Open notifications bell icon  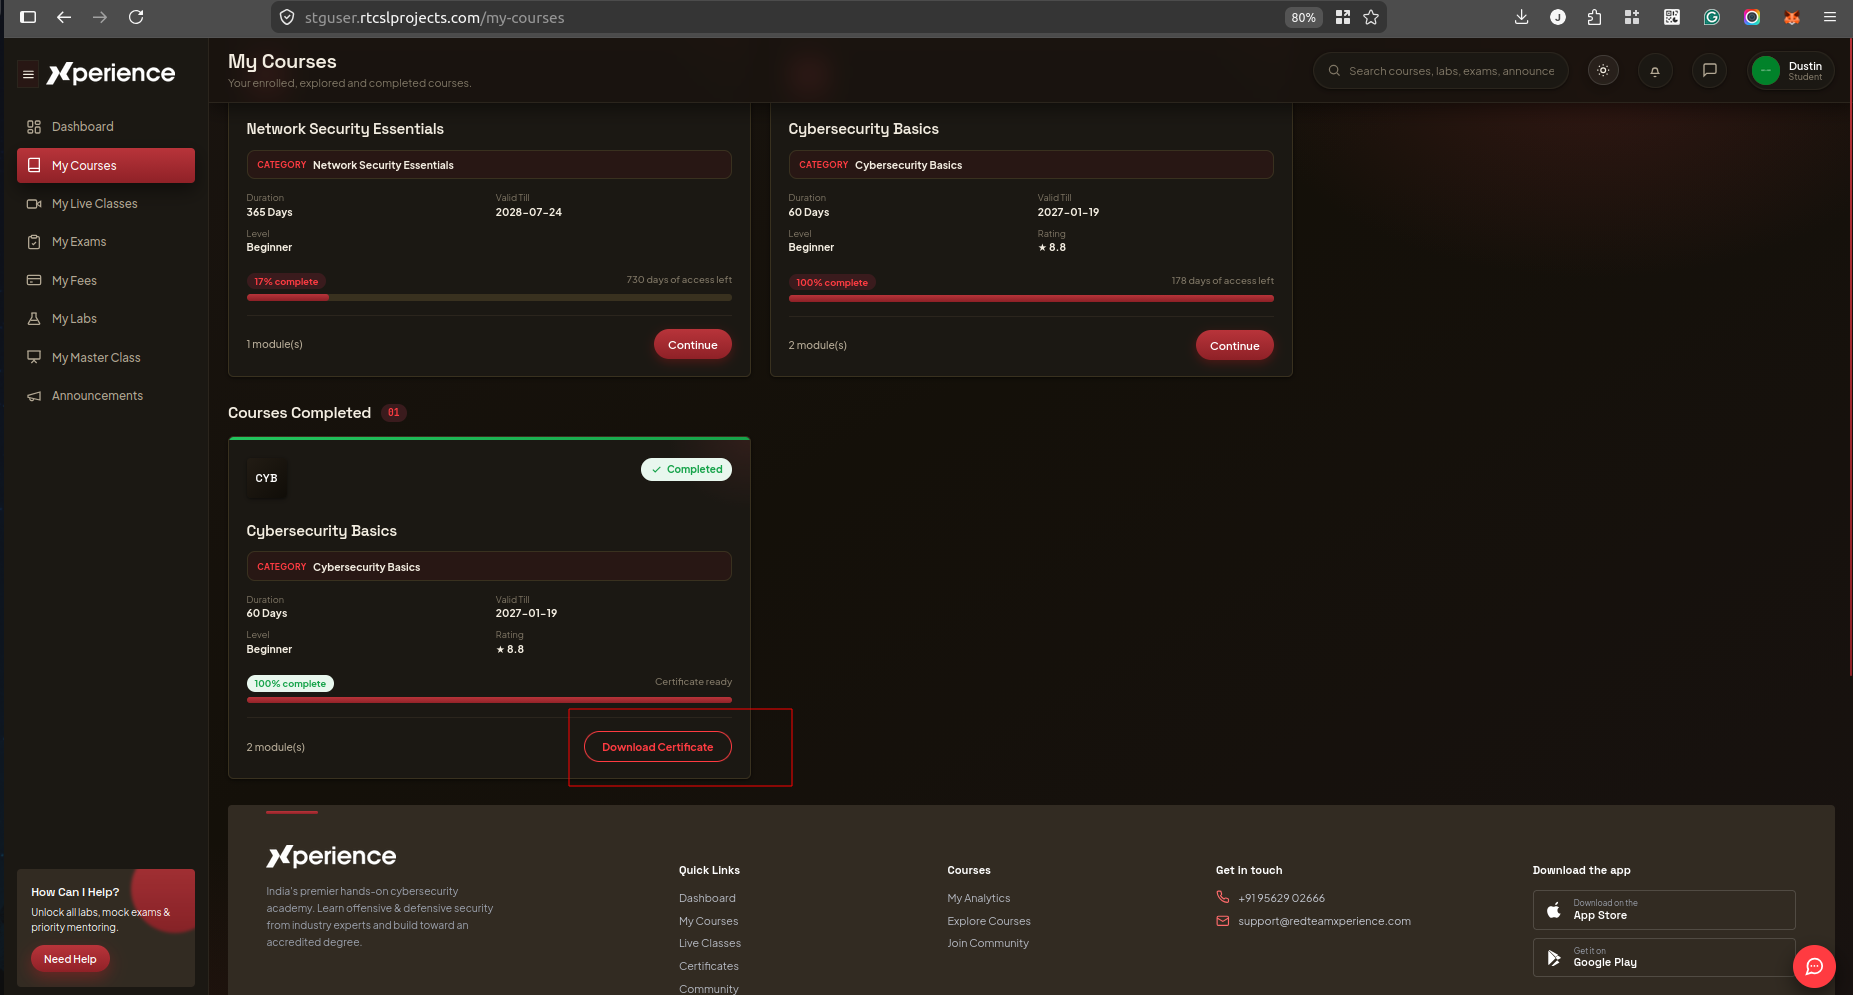[x=1655, y=71]
